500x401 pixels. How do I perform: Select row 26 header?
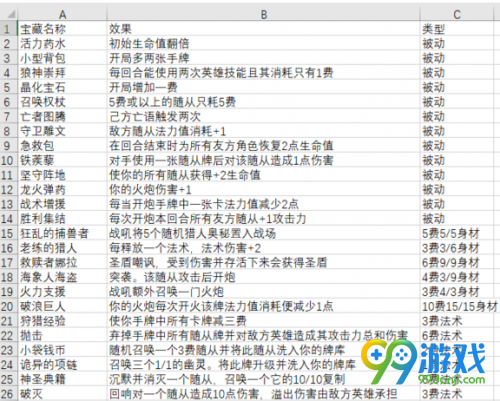[8, 394]
